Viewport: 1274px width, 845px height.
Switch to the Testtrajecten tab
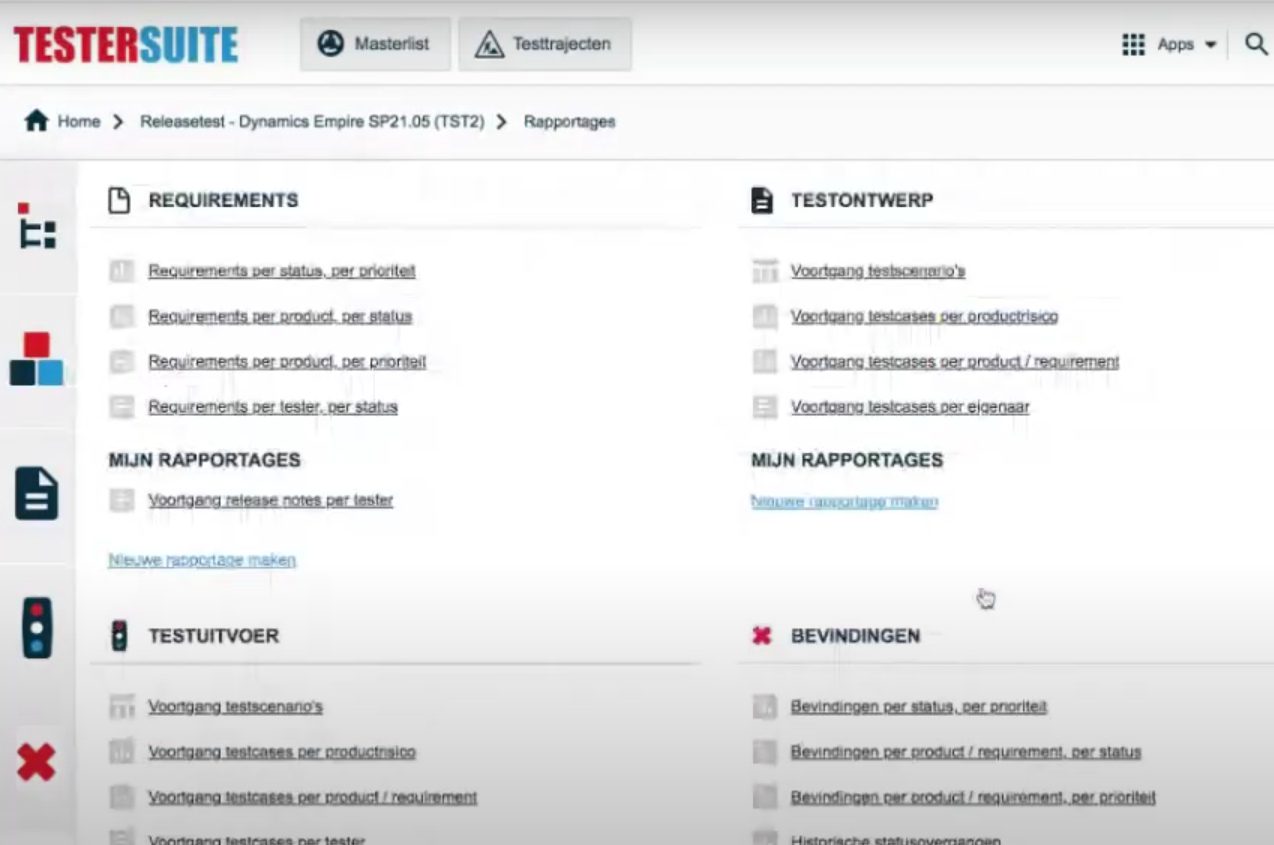pos(545,45)
